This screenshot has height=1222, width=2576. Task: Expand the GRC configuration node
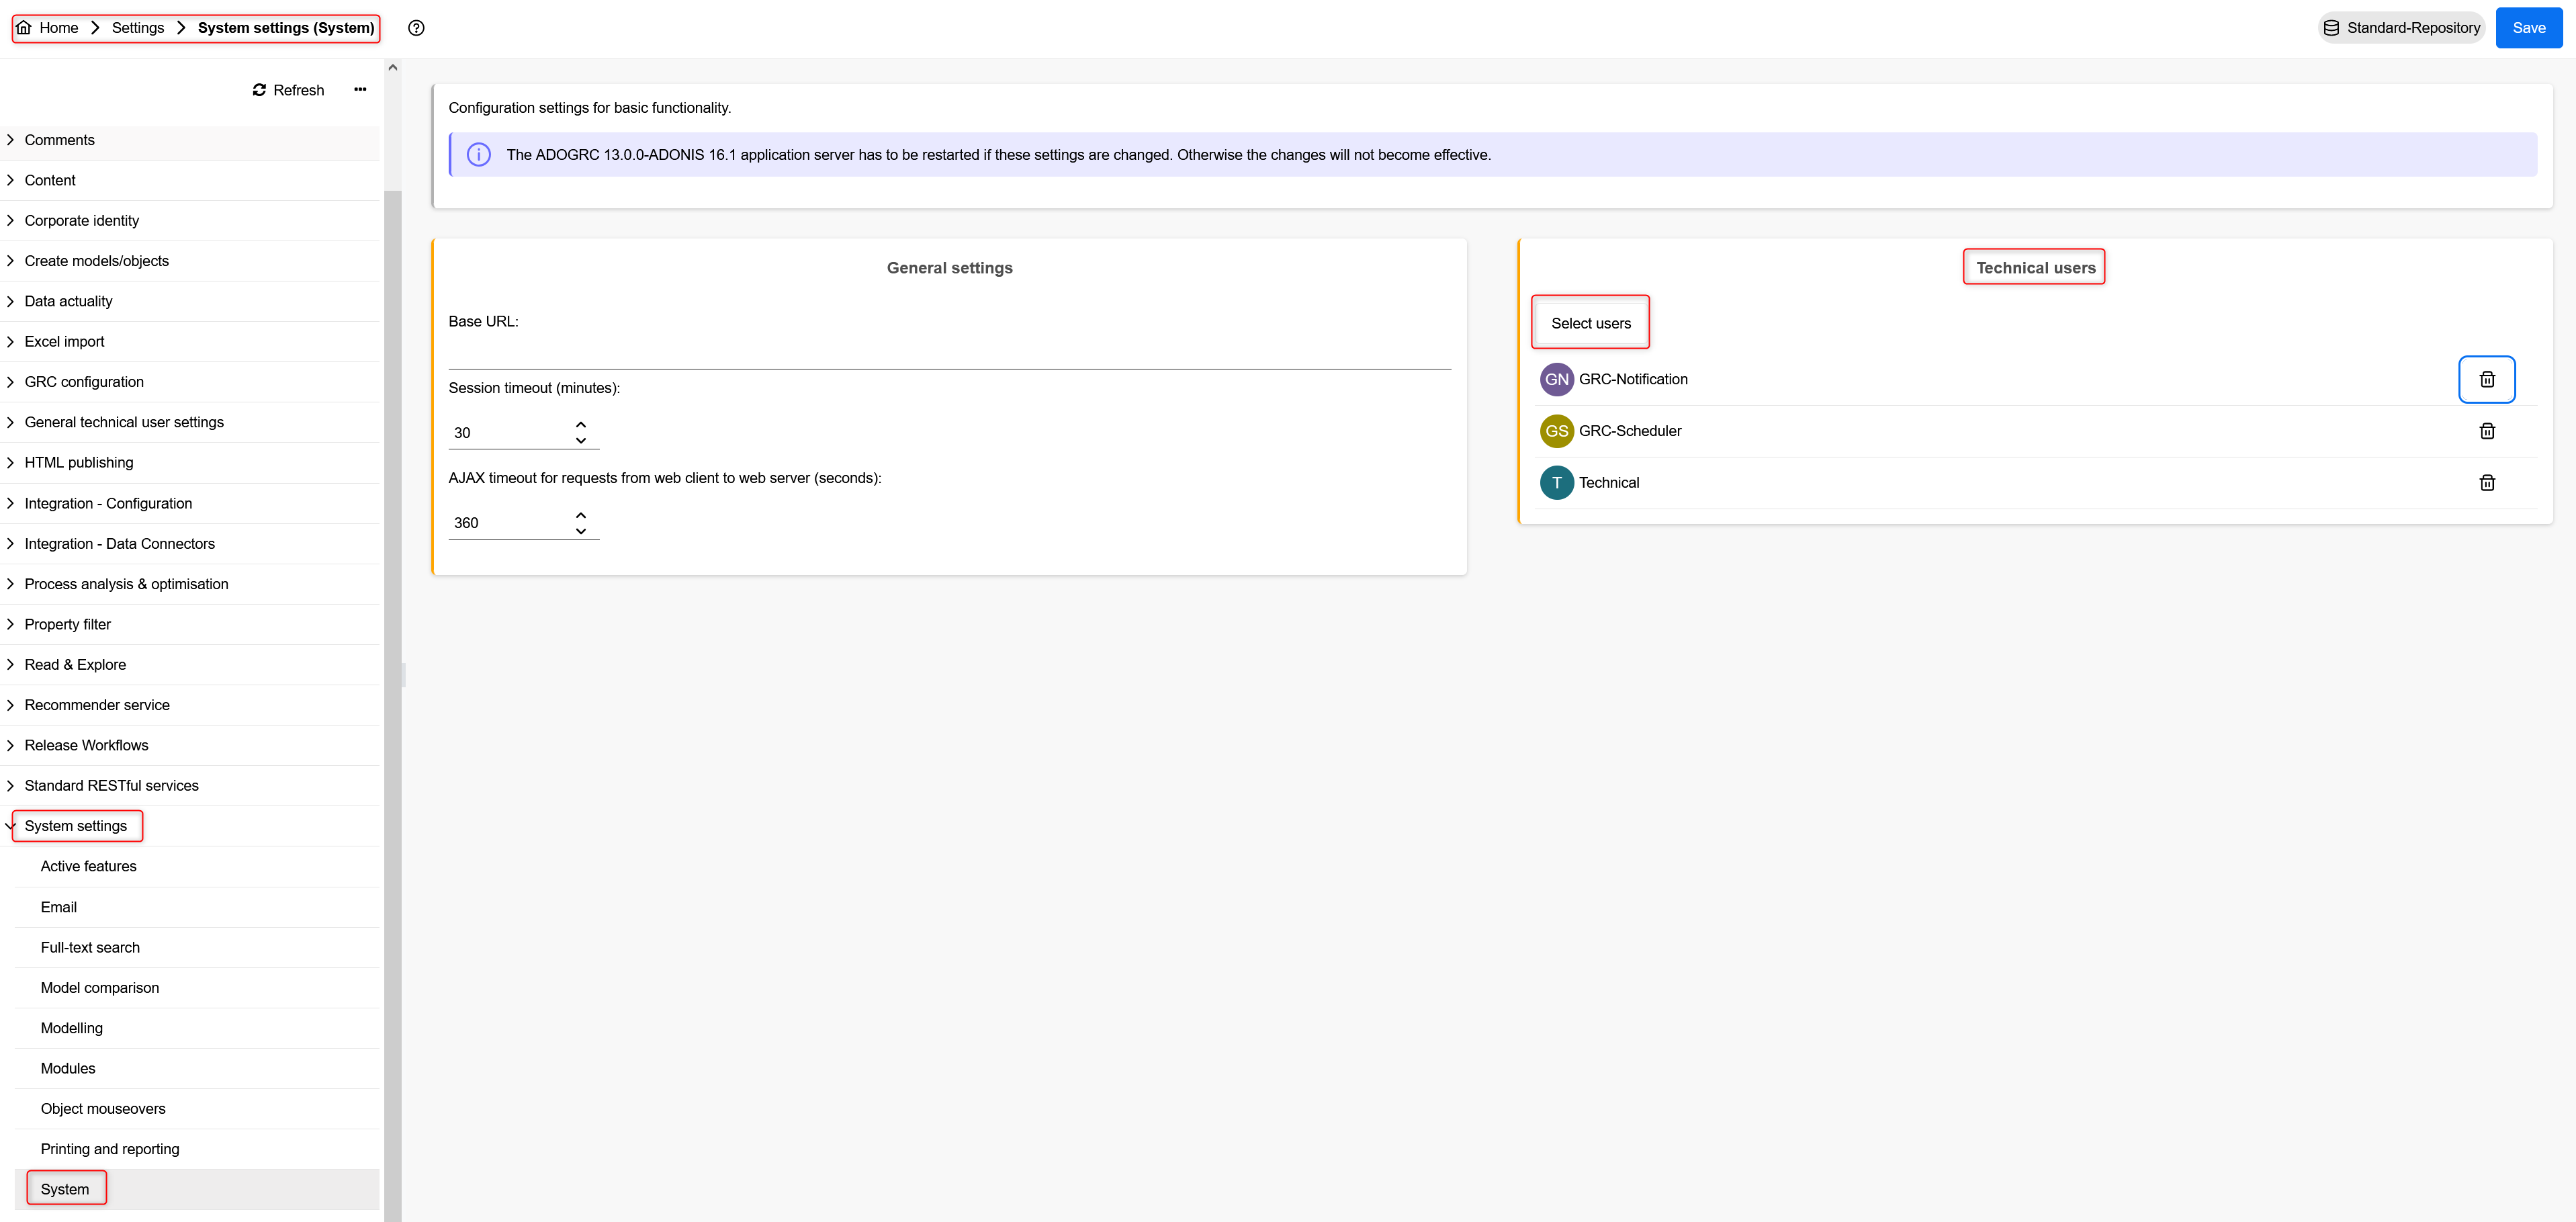pyautogui.click(x=11, y=382)
